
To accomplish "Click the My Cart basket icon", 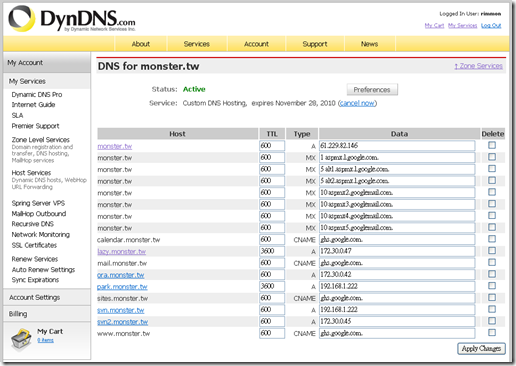I will pyautogui.click(x=21, y=339).
